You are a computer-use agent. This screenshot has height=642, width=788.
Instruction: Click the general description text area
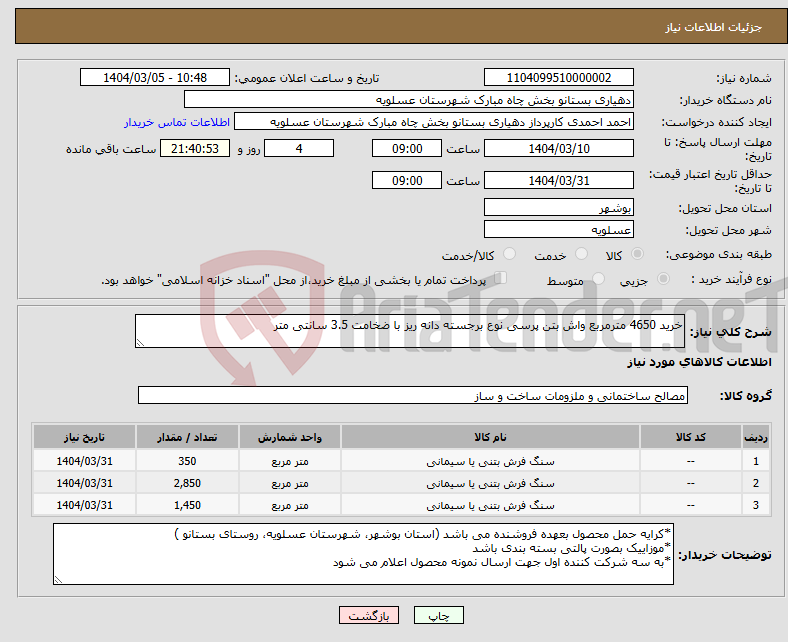(410, 331)
